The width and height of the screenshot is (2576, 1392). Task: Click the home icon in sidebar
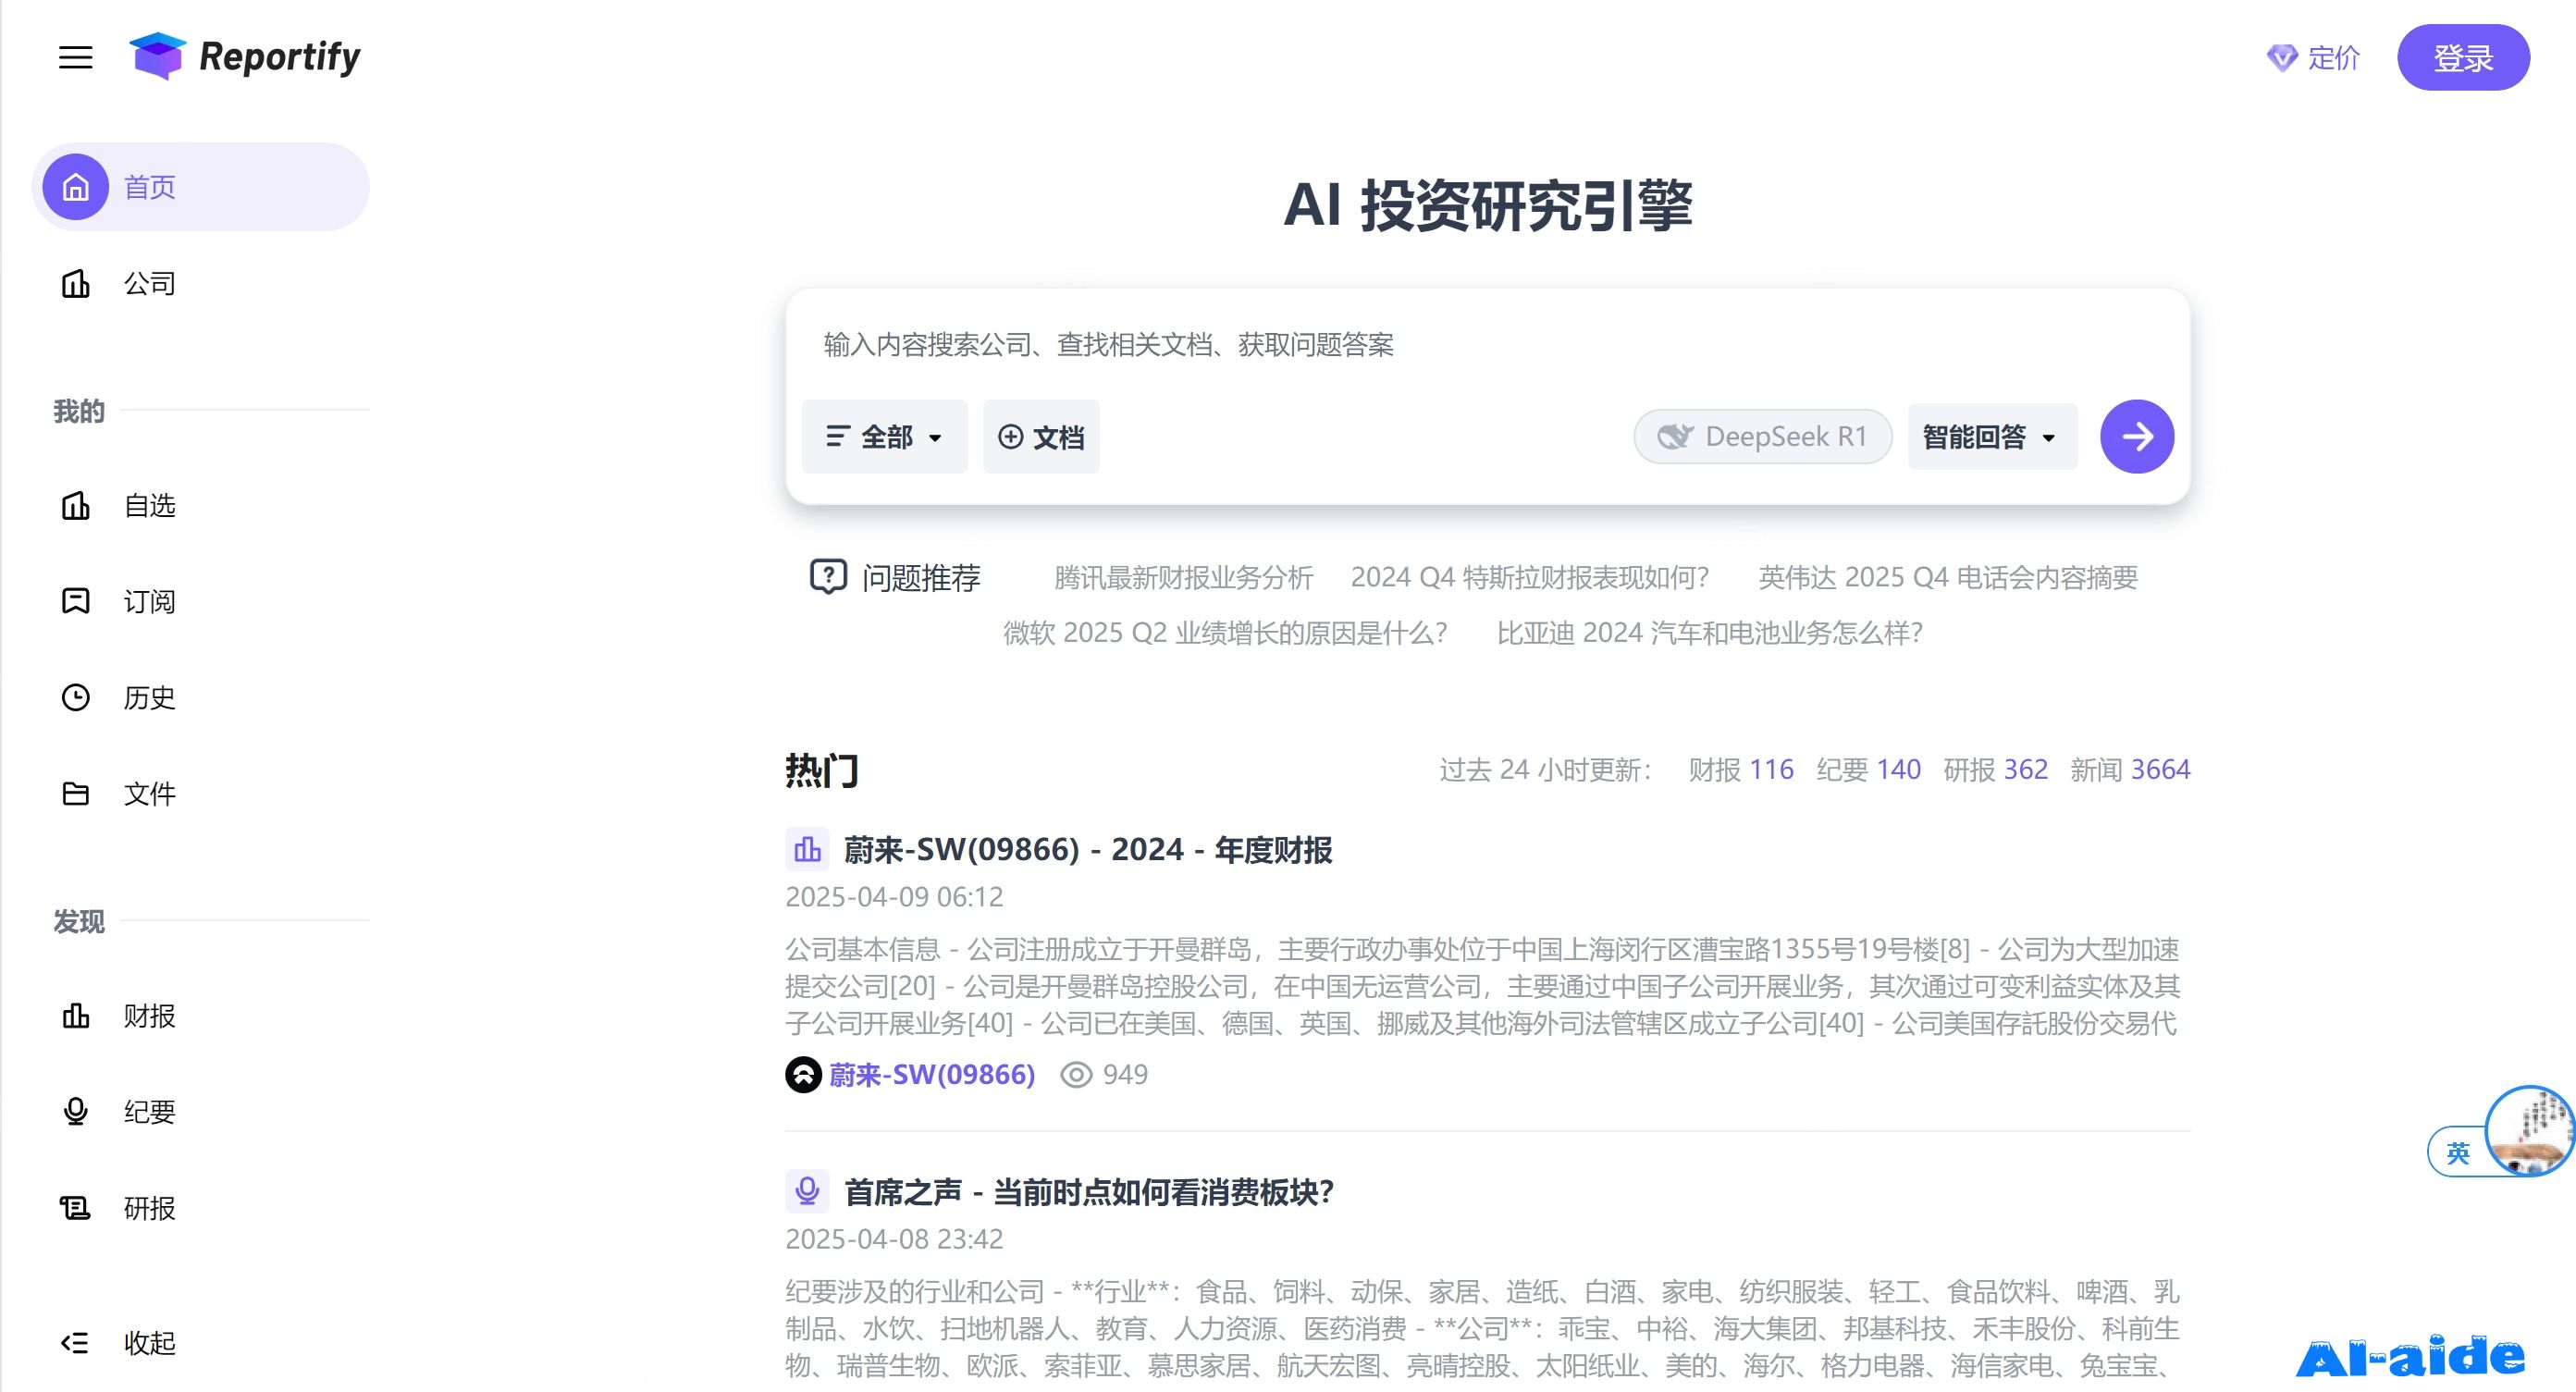click(x=76, y=187)
